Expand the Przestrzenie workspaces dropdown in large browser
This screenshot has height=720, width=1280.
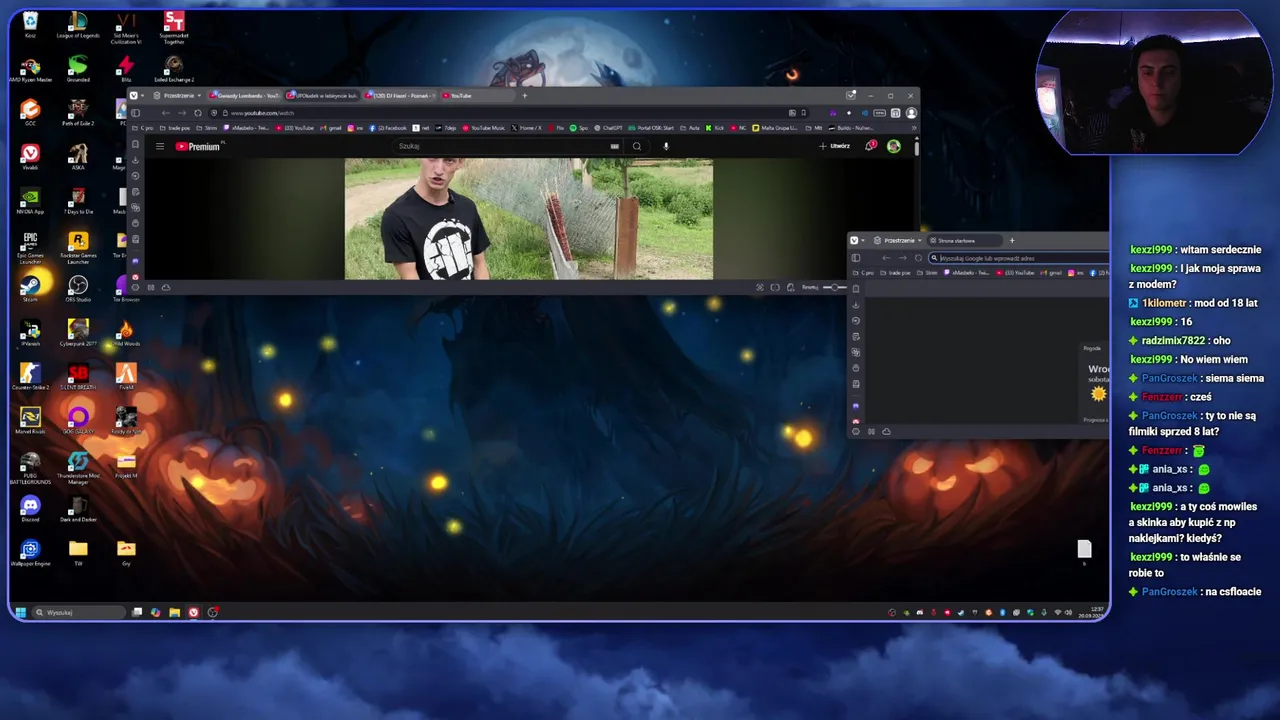point(176,96)
